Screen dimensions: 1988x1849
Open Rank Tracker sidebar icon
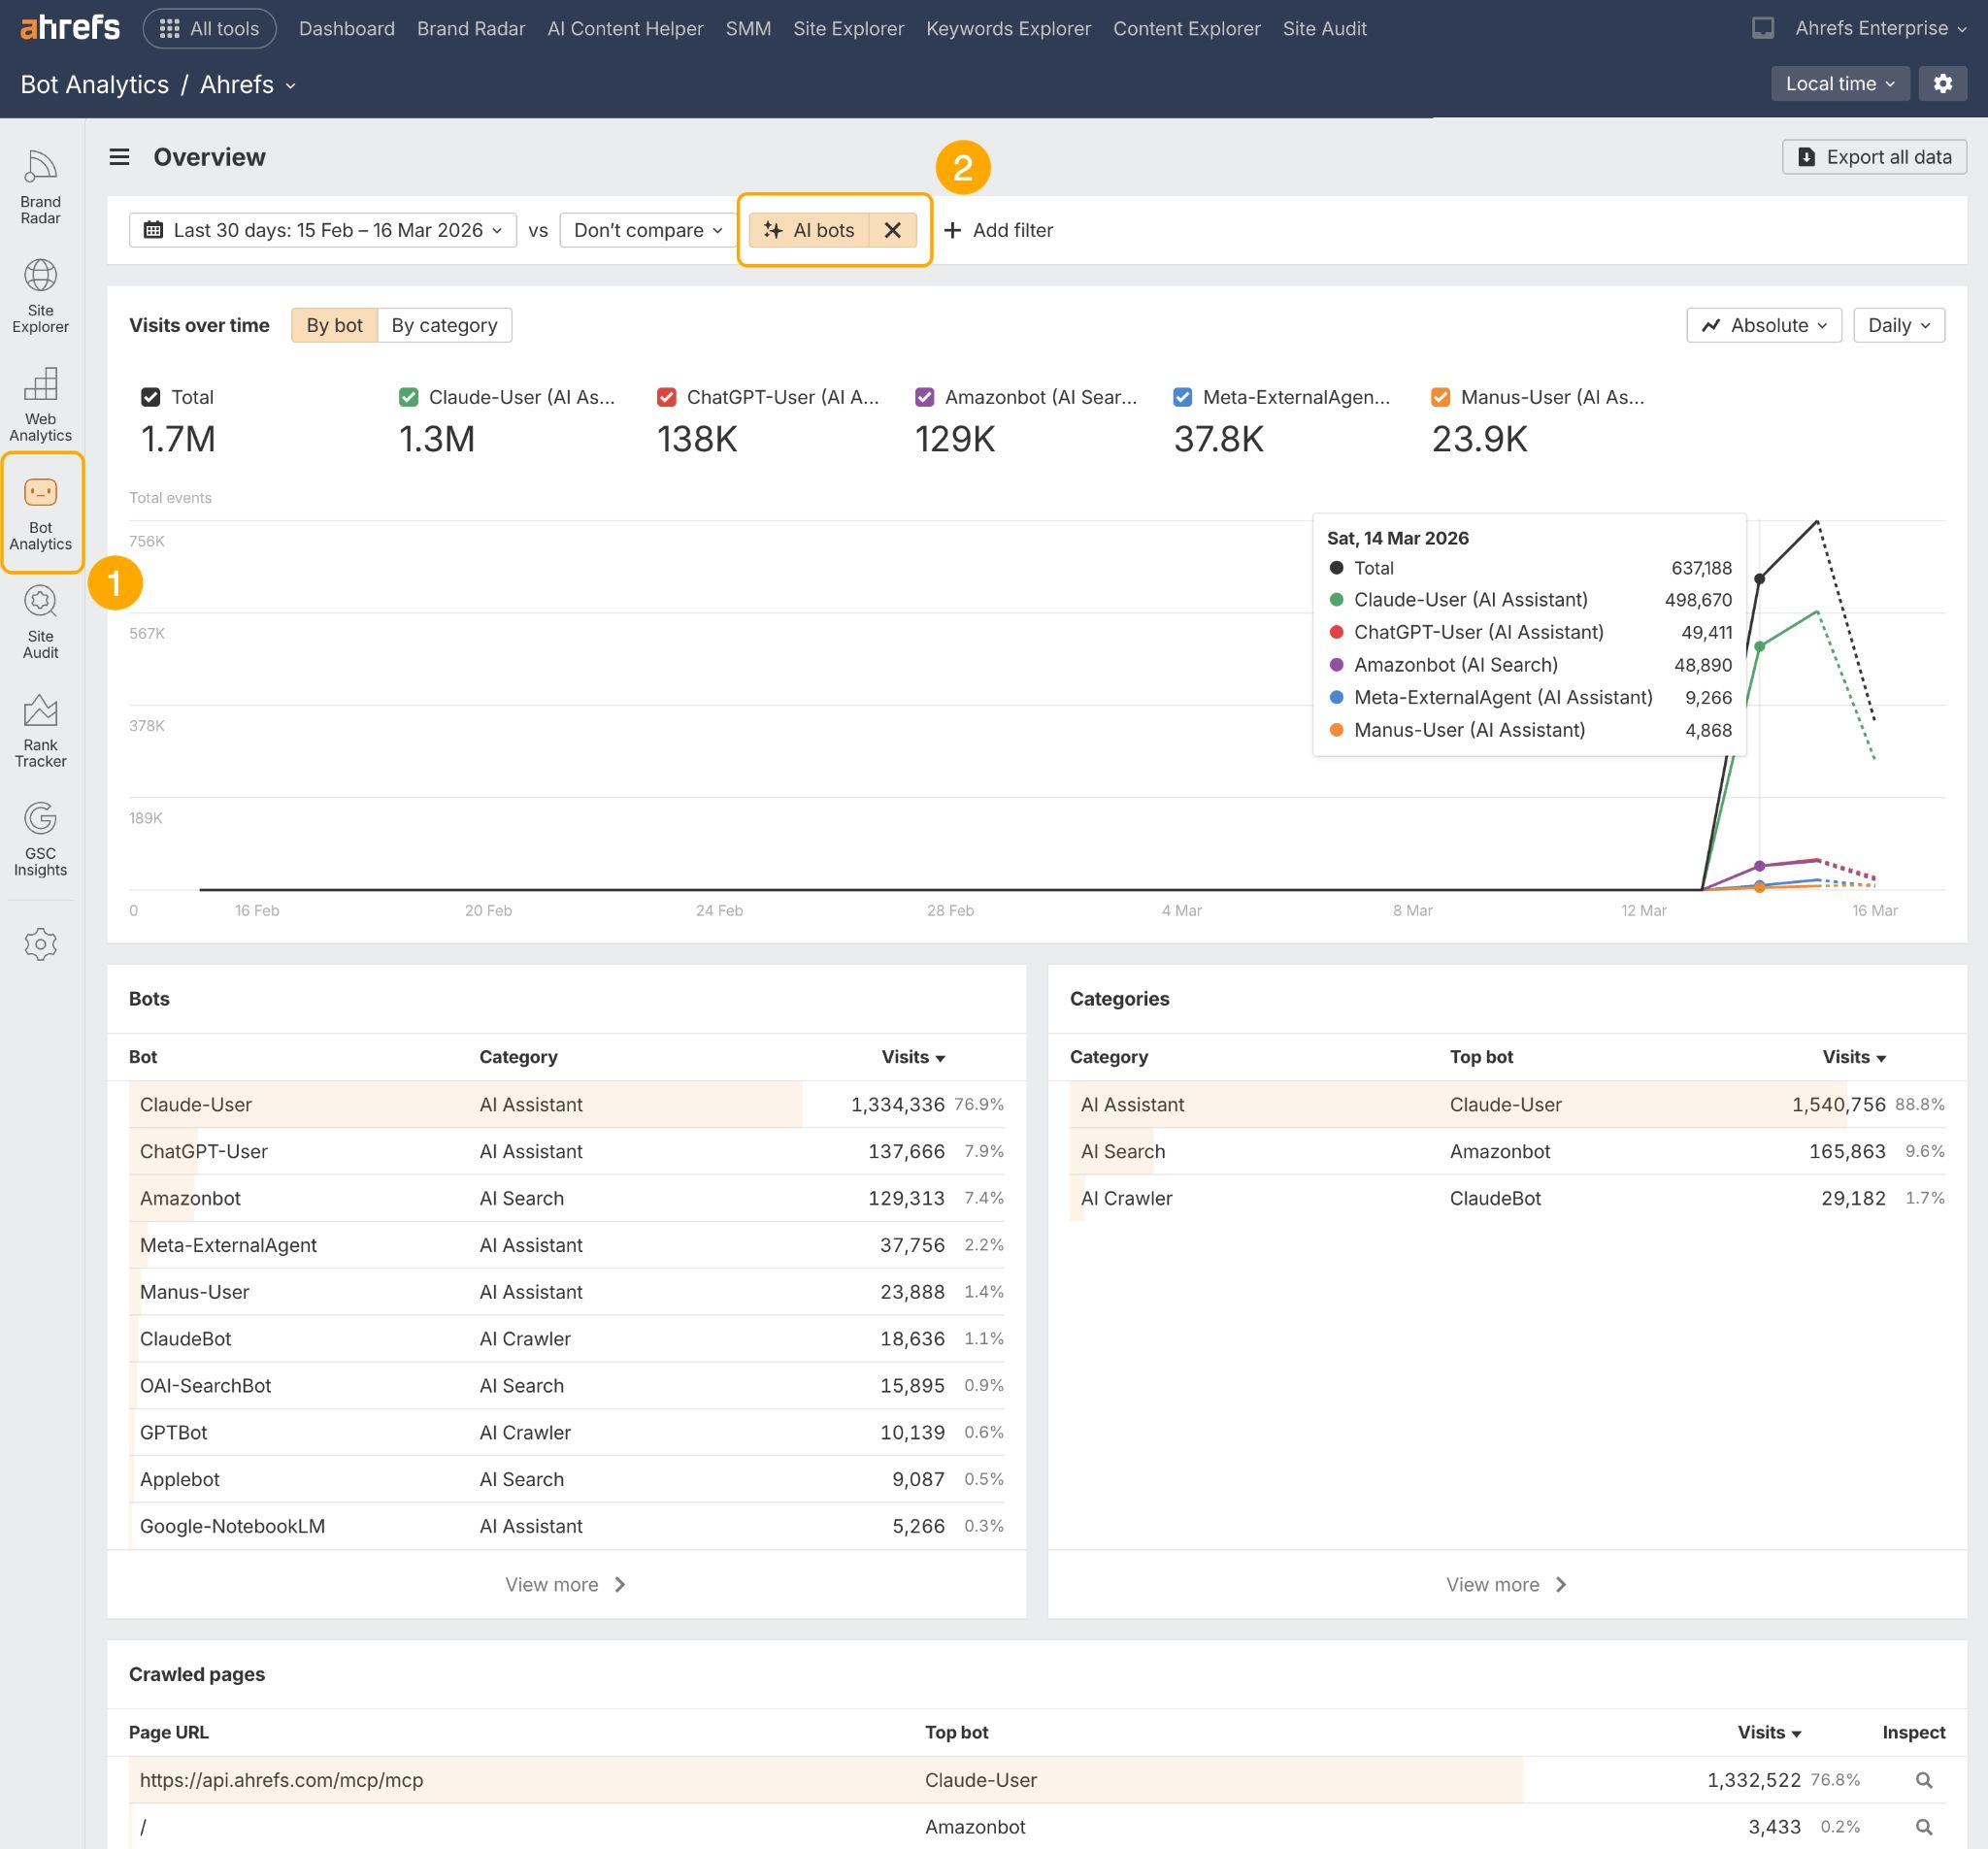click(40, 731)
